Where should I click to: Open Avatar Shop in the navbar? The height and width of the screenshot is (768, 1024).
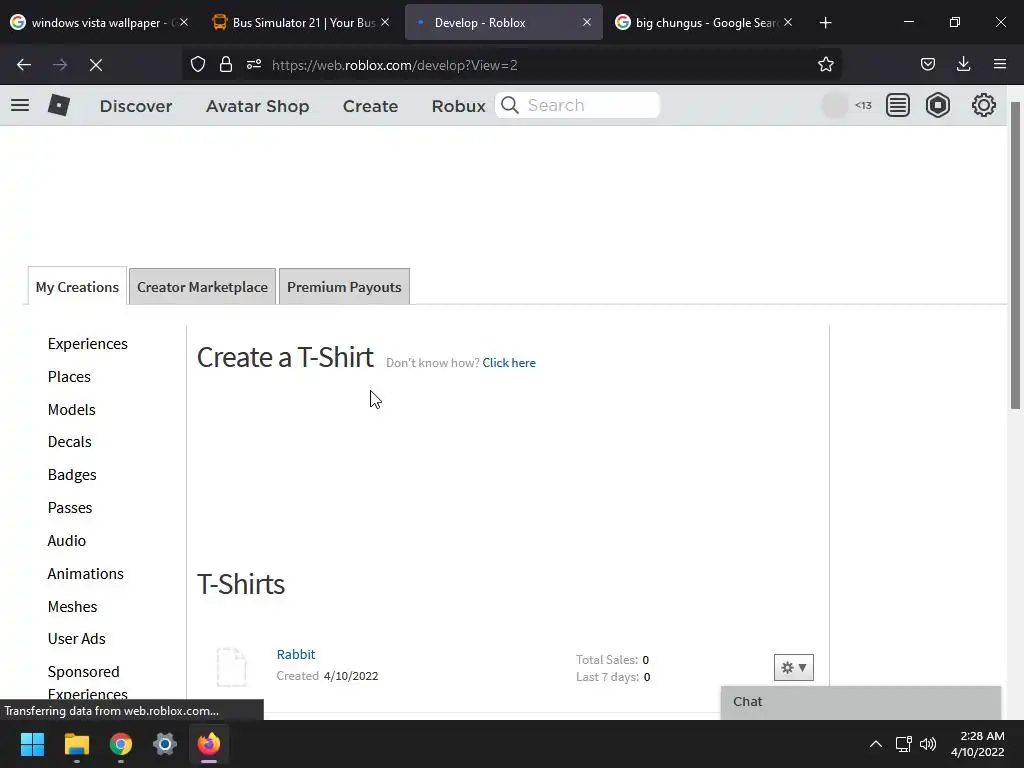click(257, 106)
